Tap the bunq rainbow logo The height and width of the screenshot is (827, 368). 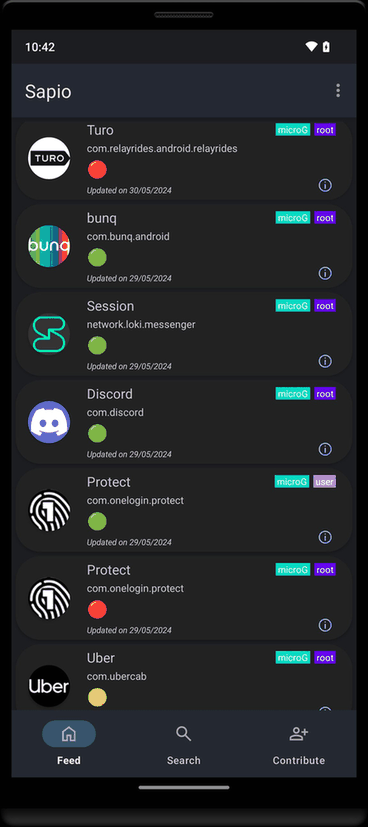[49, 246]
